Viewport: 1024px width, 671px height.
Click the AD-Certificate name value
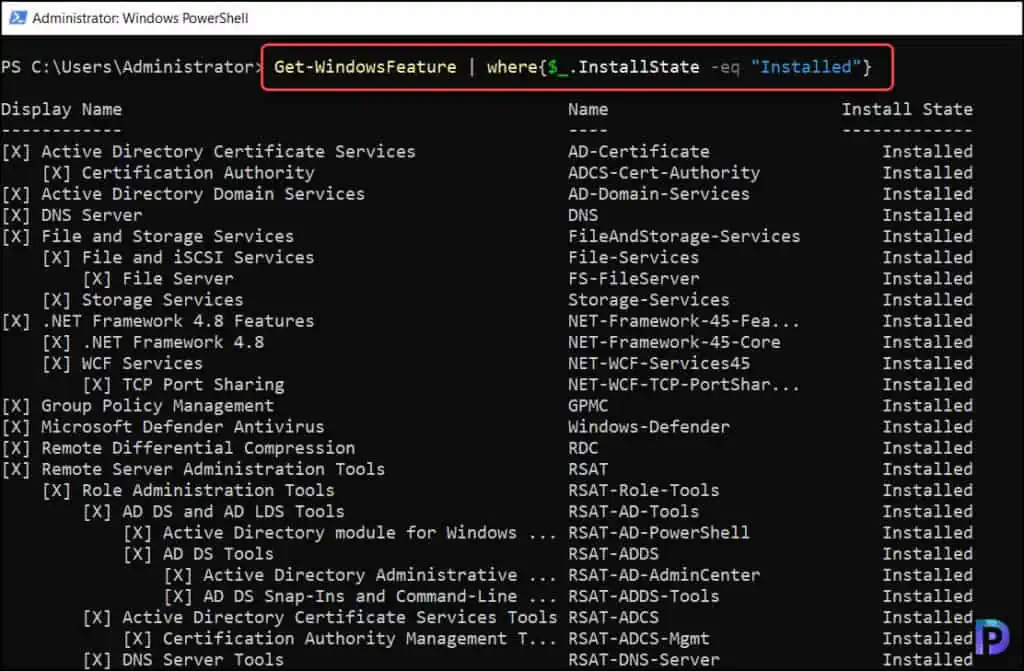pyautogui.click(x=639, y=152)
